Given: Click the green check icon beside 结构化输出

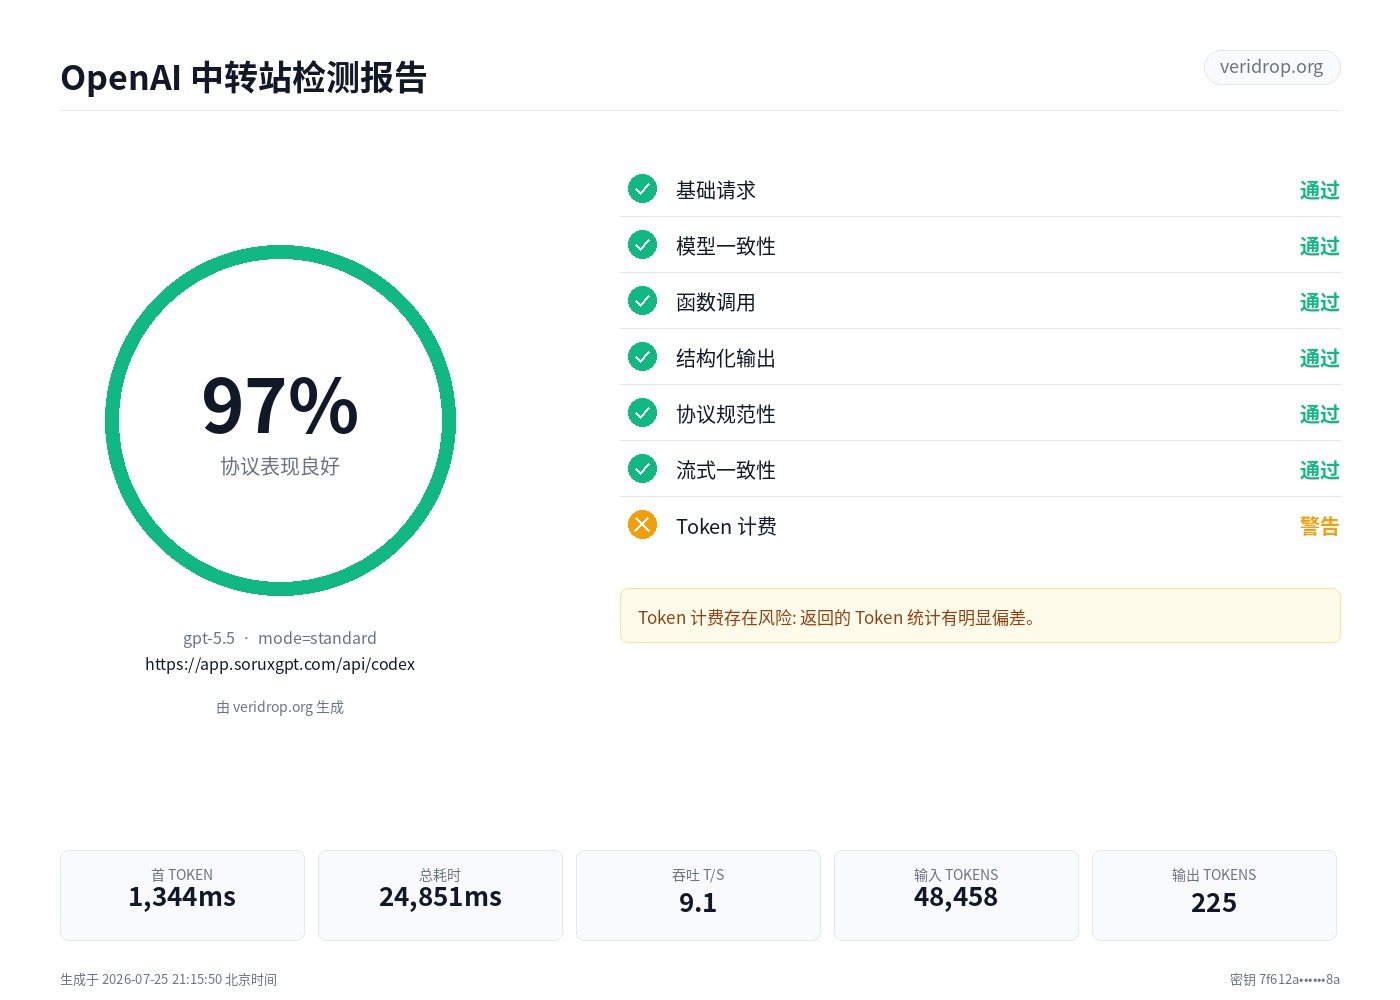Looking at the screenshot, I should pos(642,357).
